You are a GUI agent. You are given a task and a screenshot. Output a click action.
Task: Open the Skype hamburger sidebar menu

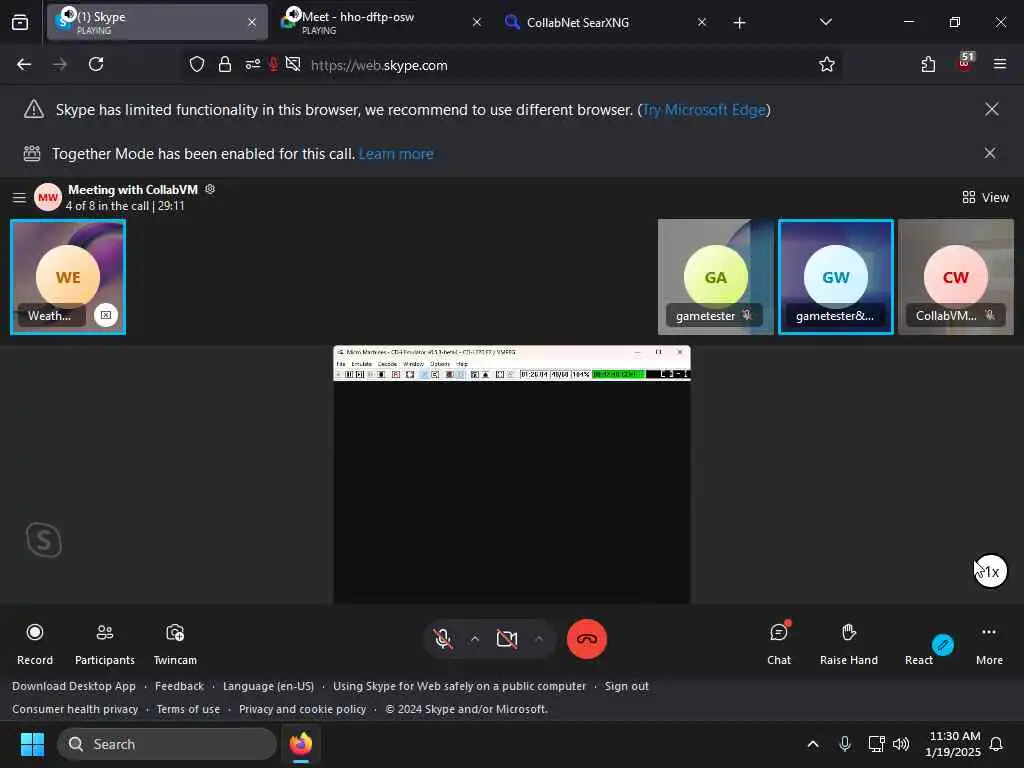pos(19,197)
